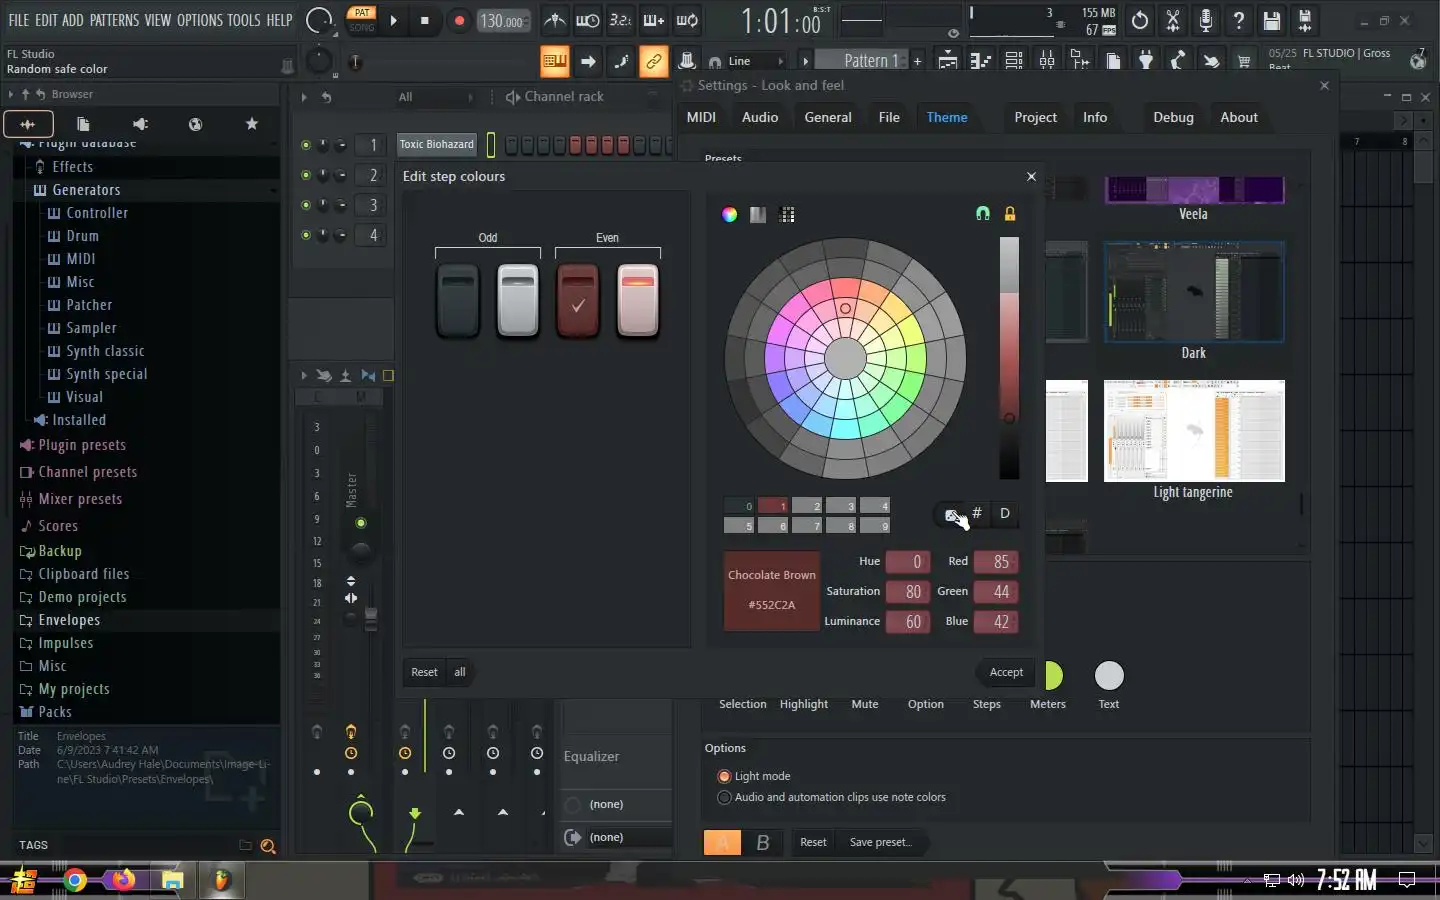1440x900 pixels.
Task: Toggle channel 2 green mute LED
Action: click(x=306, y=175)
